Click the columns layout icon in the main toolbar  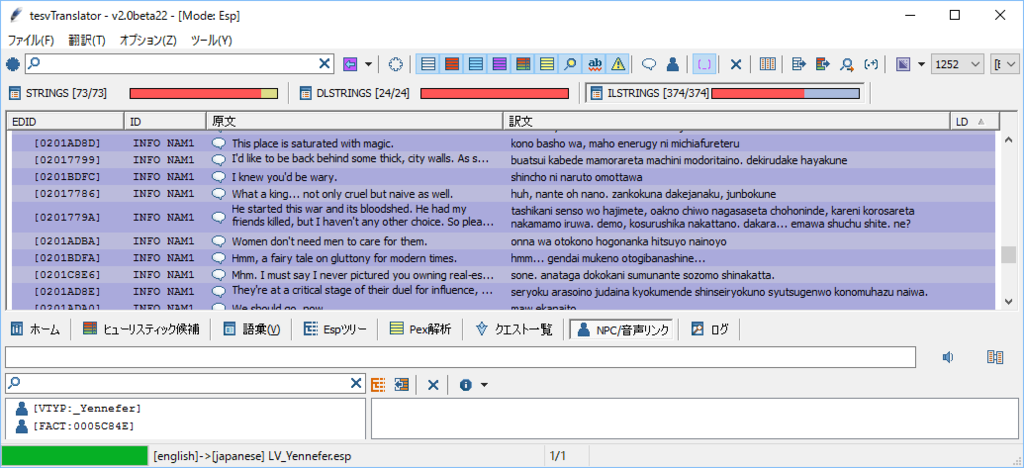(767, 64)
